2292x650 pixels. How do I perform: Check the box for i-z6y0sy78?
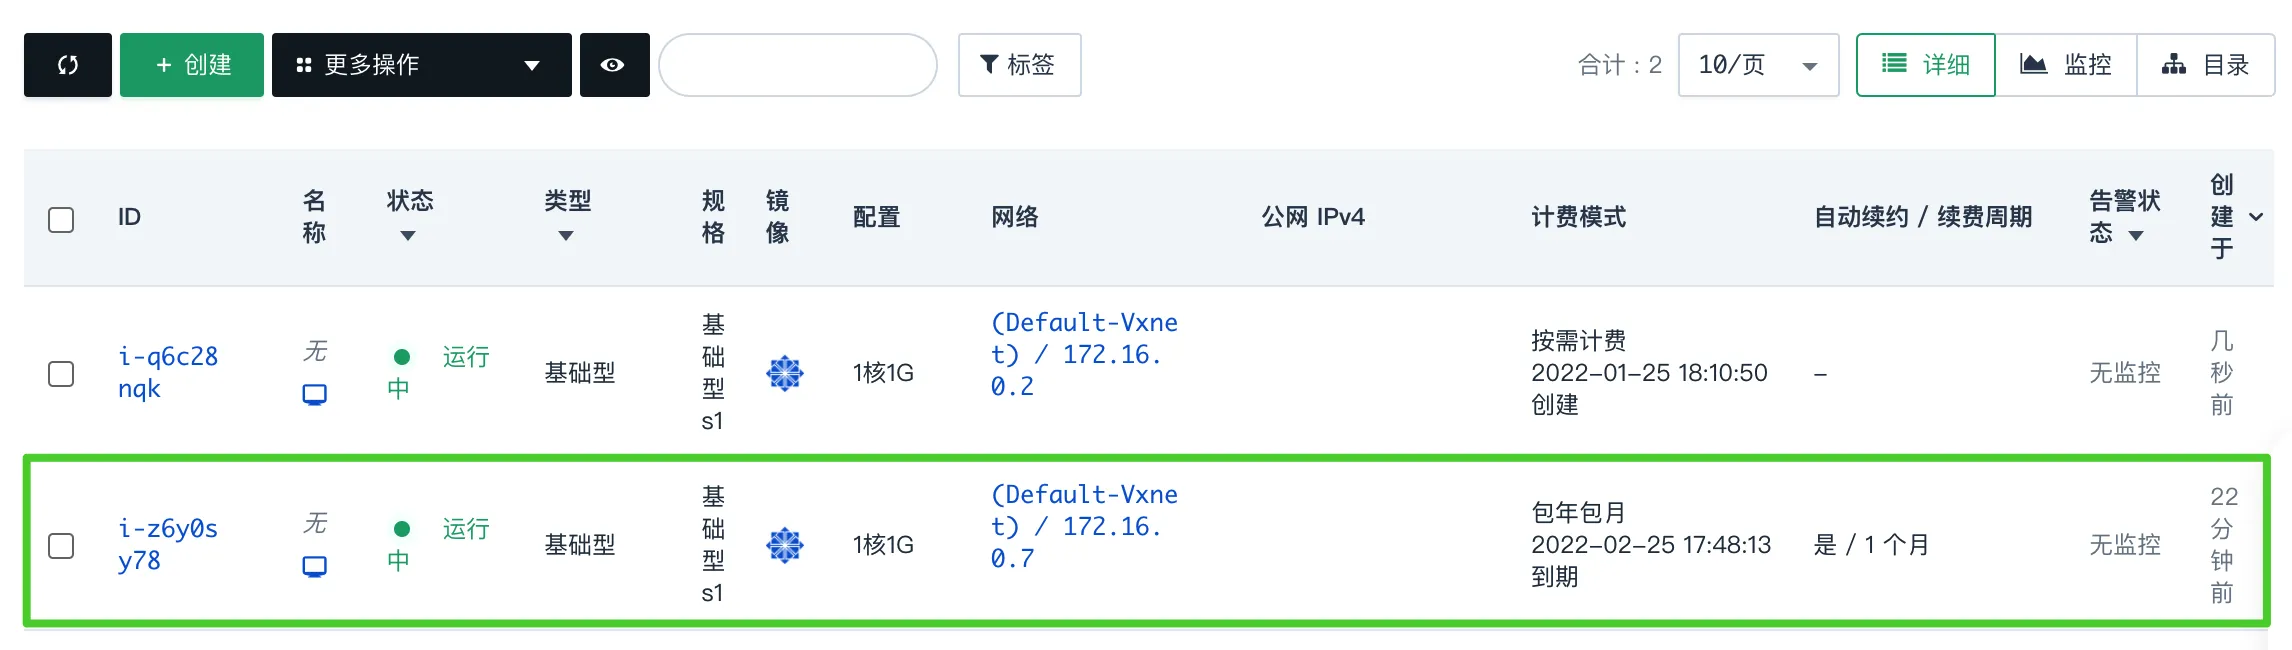(x=61, y=545)
